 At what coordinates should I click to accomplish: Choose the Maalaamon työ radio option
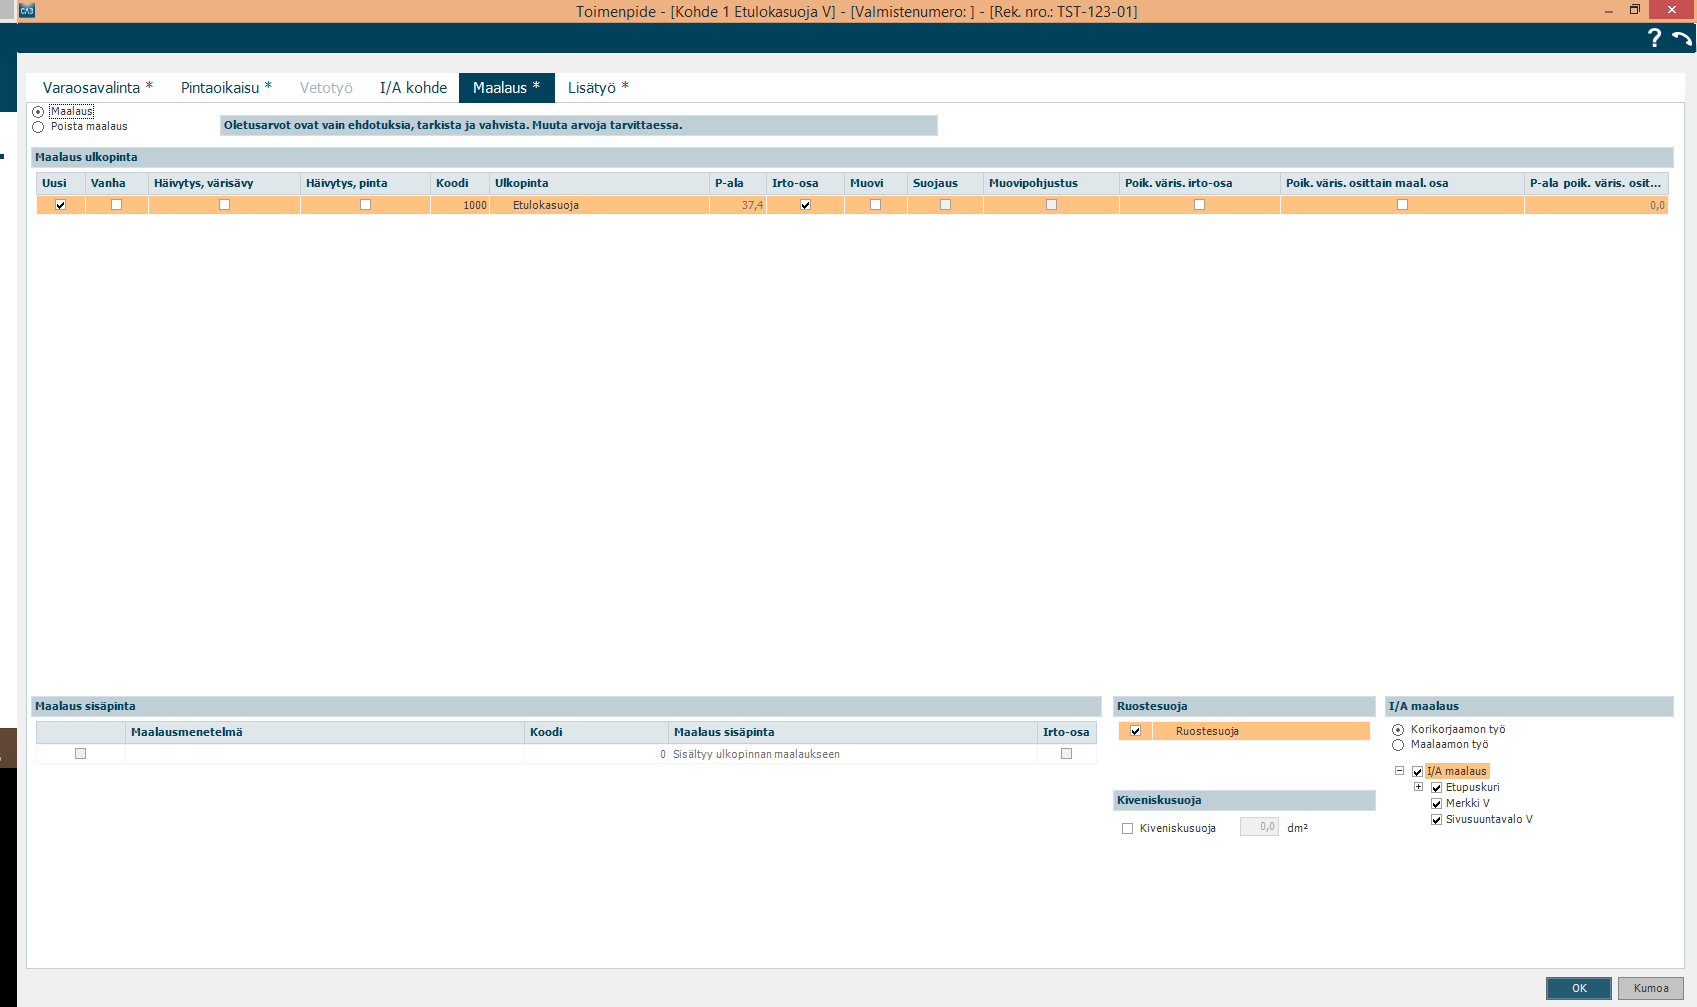pos(1398,745)
